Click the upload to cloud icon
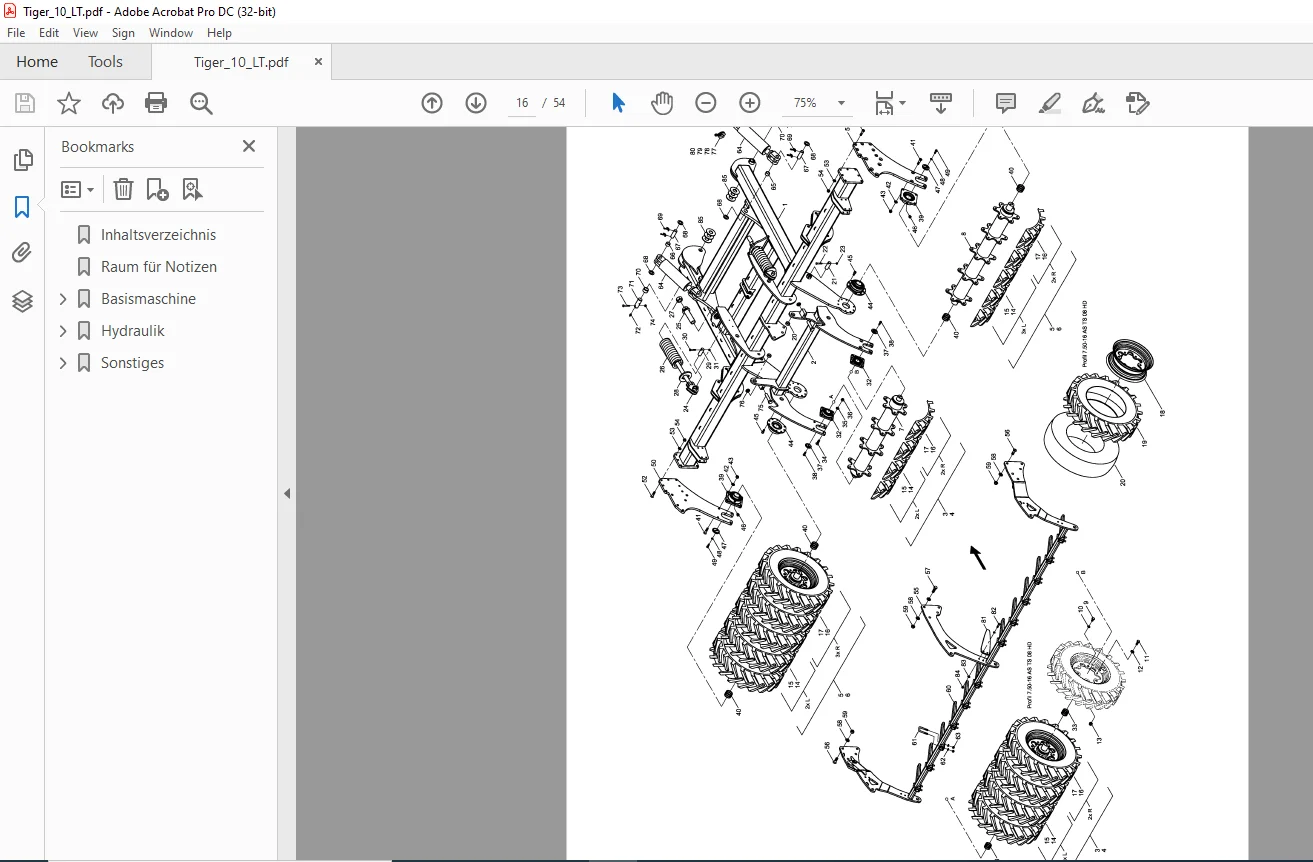Screen dimensions: 1313x862 [x=113, y=103]
